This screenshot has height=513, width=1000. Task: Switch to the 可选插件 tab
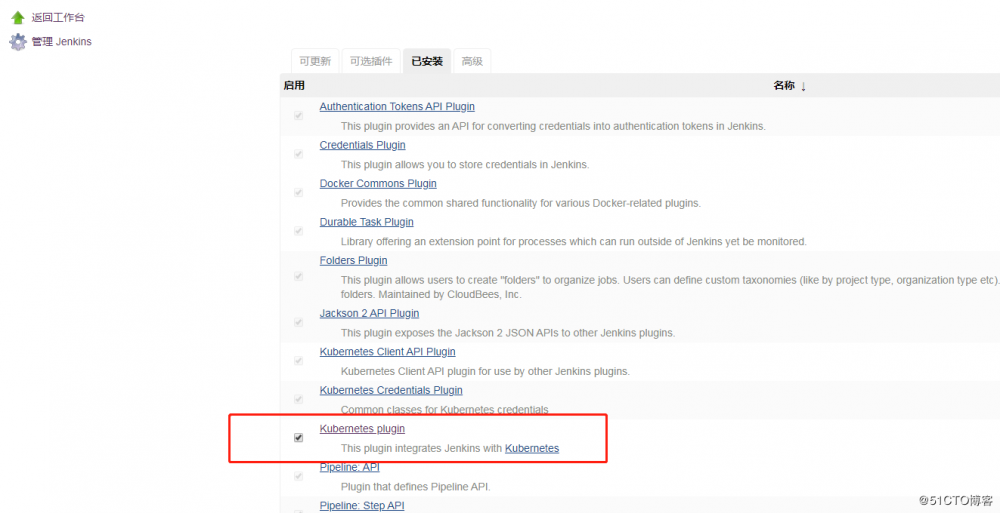371,61
